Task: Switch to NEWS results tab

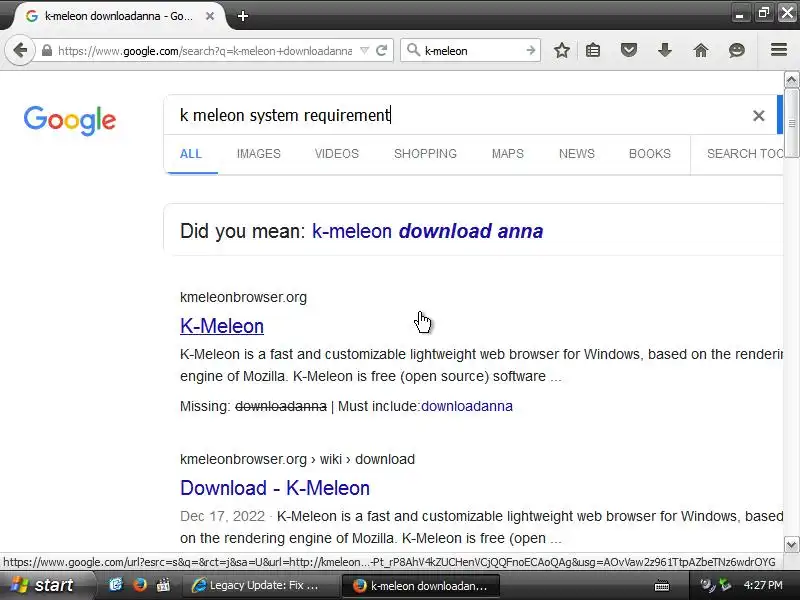Action: pyautogui.click(x=577, y=154)
